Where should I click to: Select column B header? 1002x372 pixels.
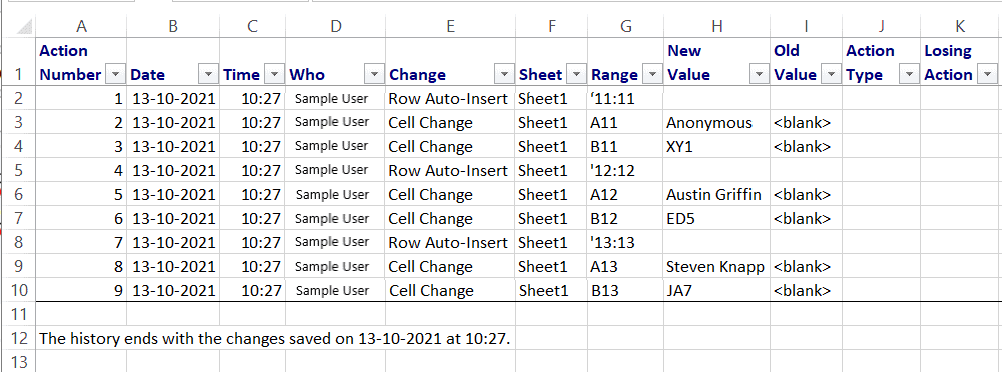tap(173, 26)
